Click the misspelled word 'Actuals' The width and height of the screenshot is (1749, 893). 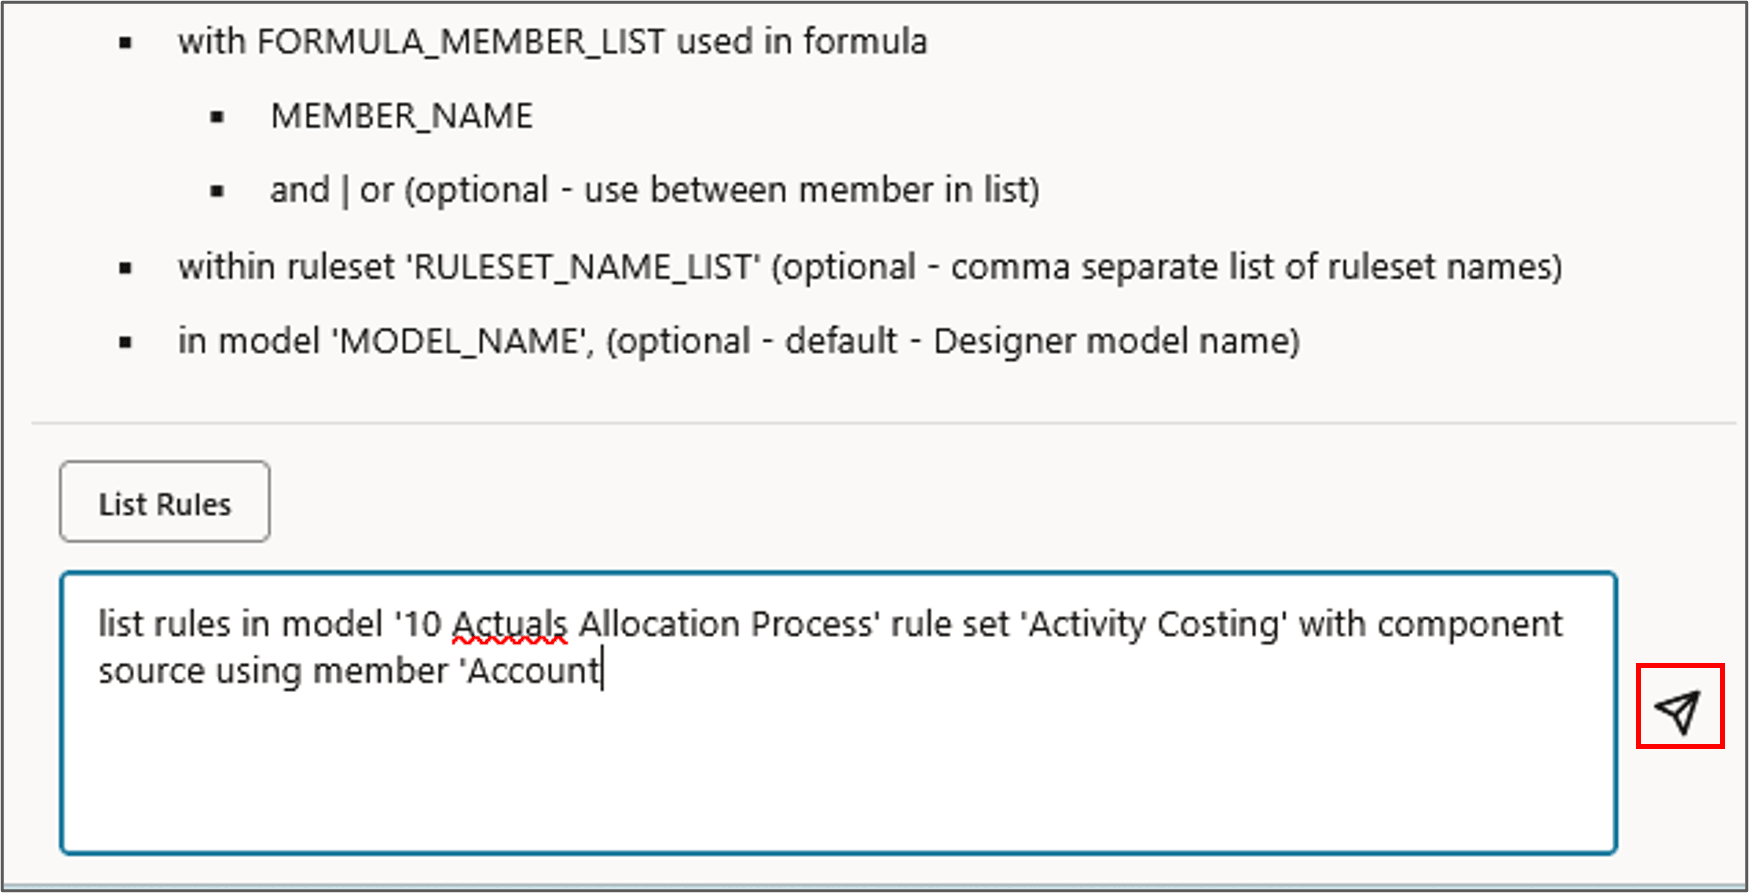[x=508, y=623]
